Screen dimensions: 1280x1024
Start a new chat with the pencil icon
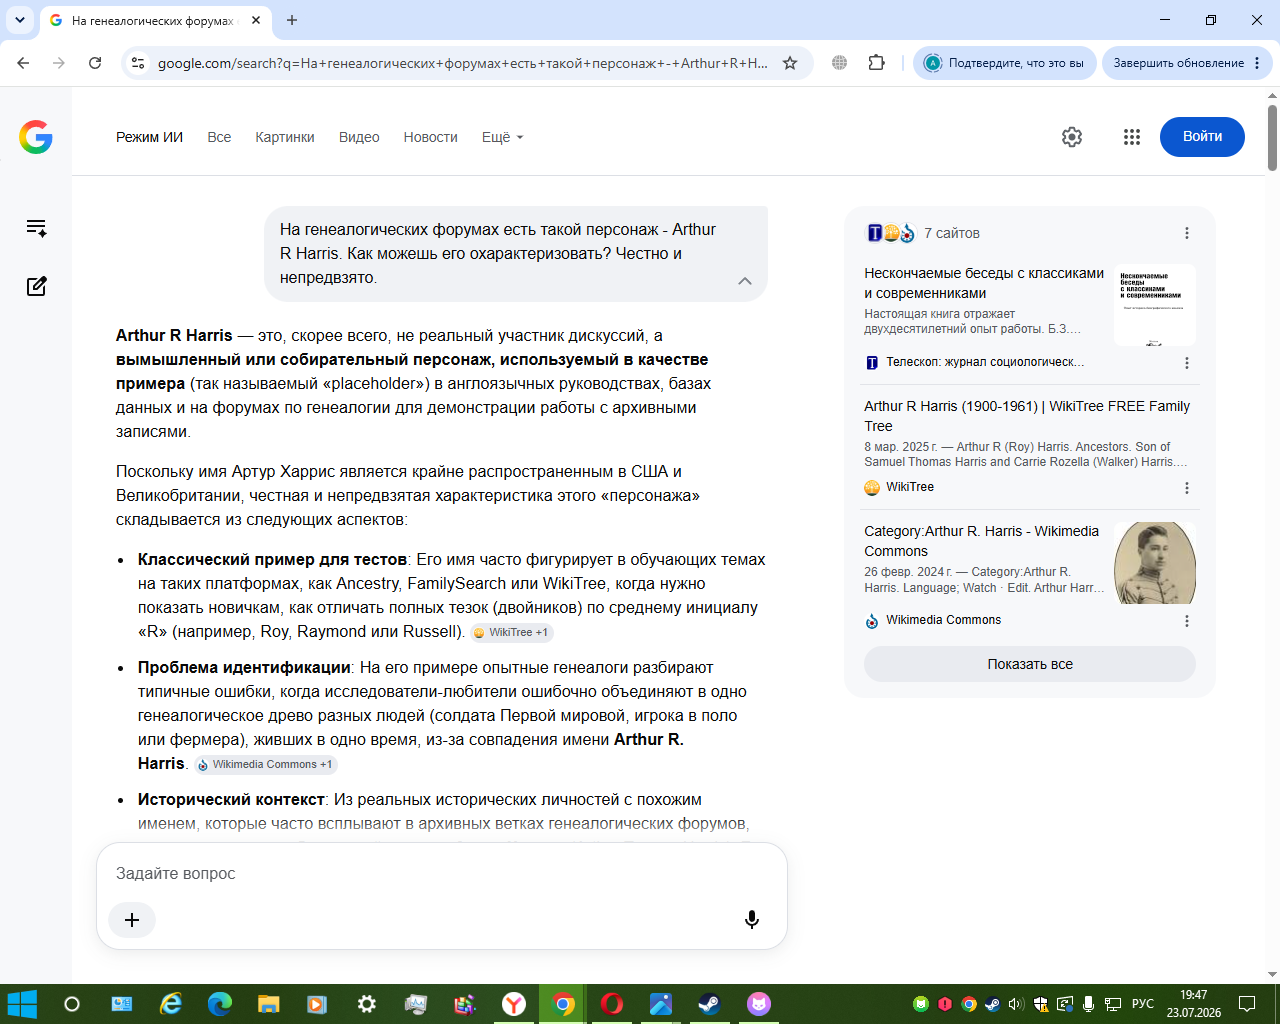coord(37,286)
